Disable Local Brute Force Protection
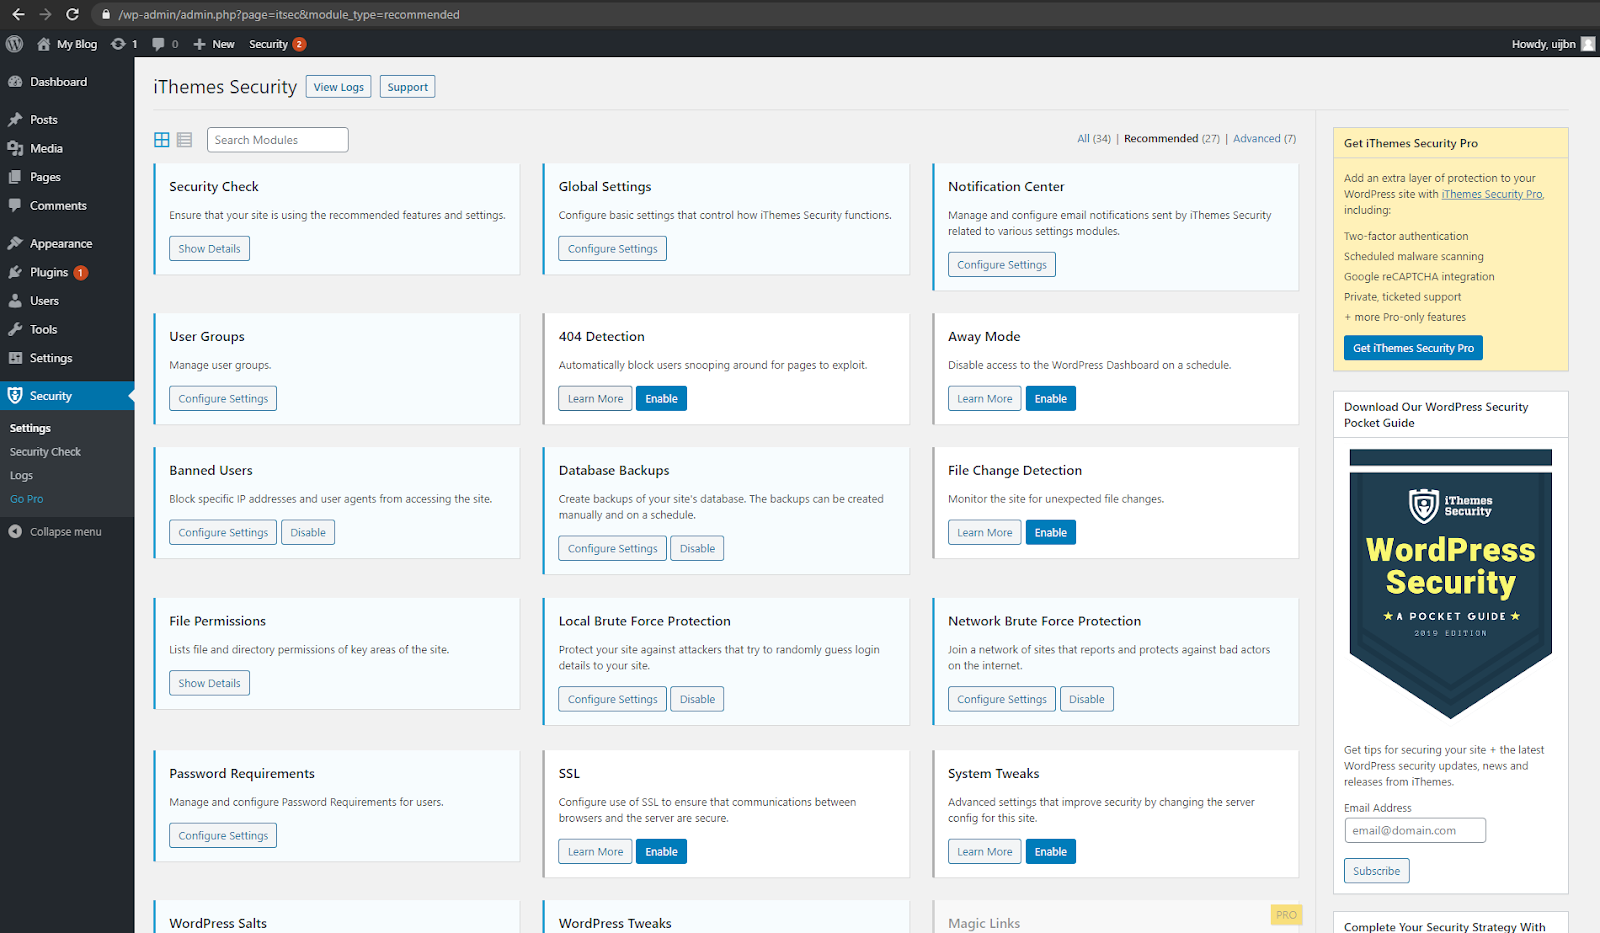The height and width of the screenshot is (933, 1600). pos(697,699)
